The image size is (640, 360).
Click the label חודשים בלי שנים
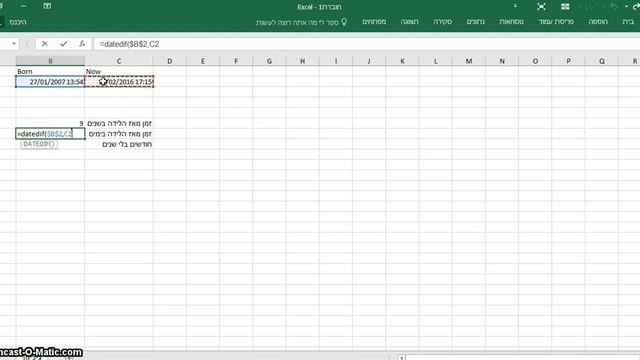click(x=127, y=144)
